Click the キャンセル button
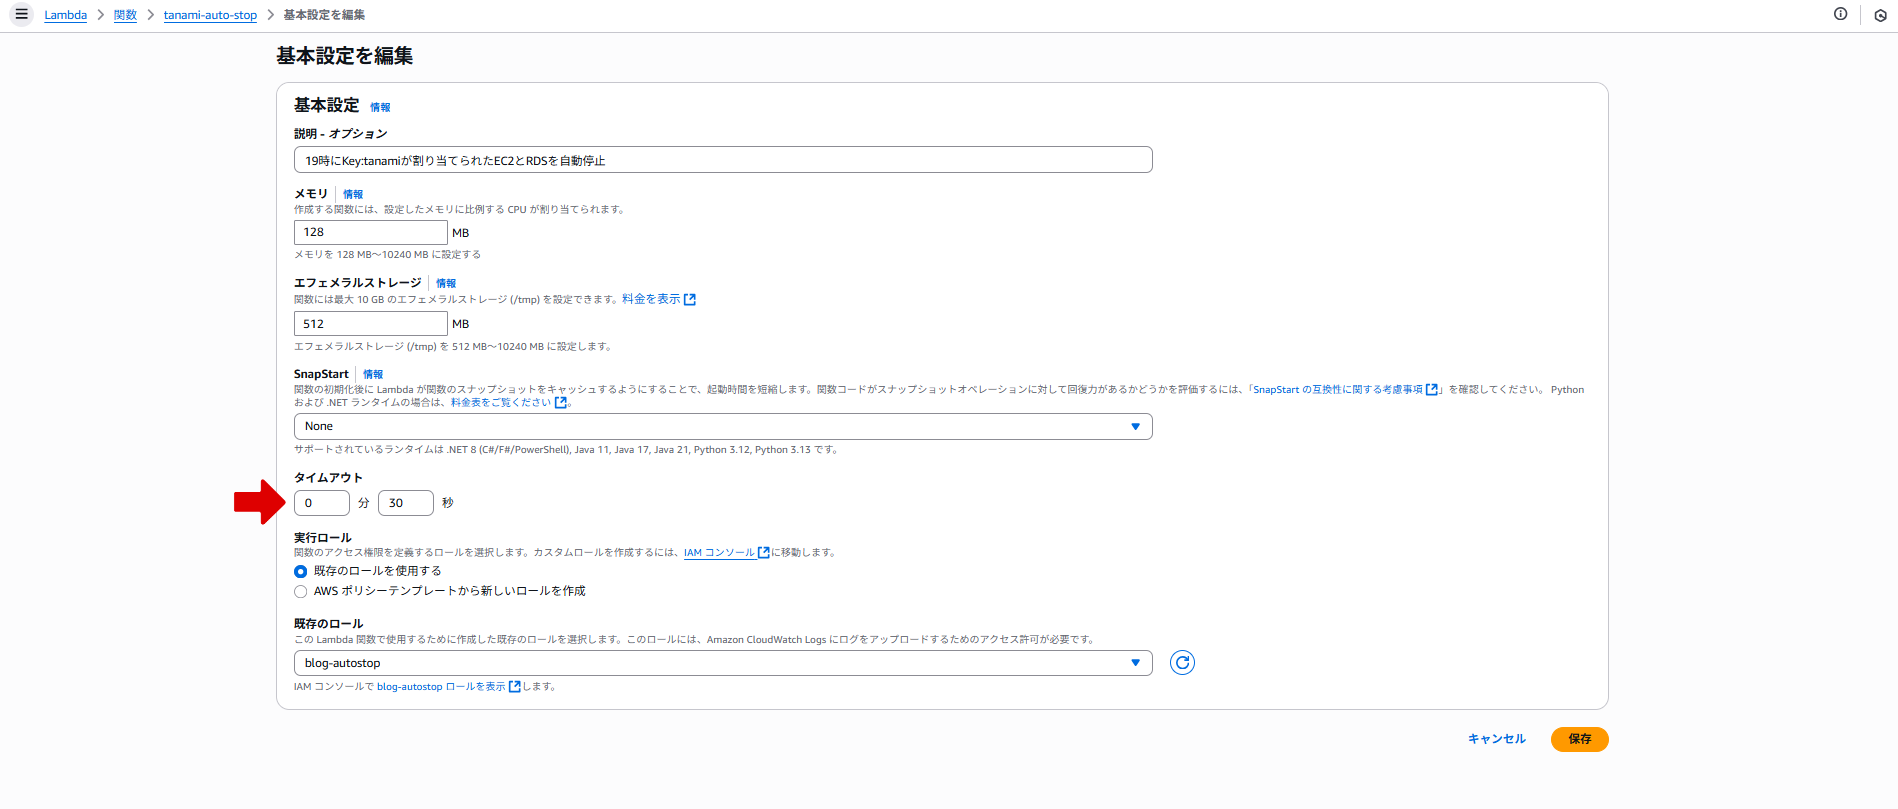 pyautogui.click(x=1496, y=739)
